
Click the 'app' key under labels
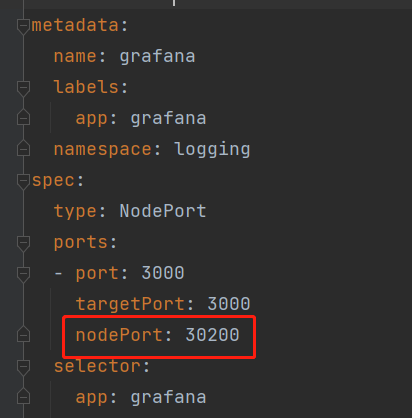click(x=92, y=119)
